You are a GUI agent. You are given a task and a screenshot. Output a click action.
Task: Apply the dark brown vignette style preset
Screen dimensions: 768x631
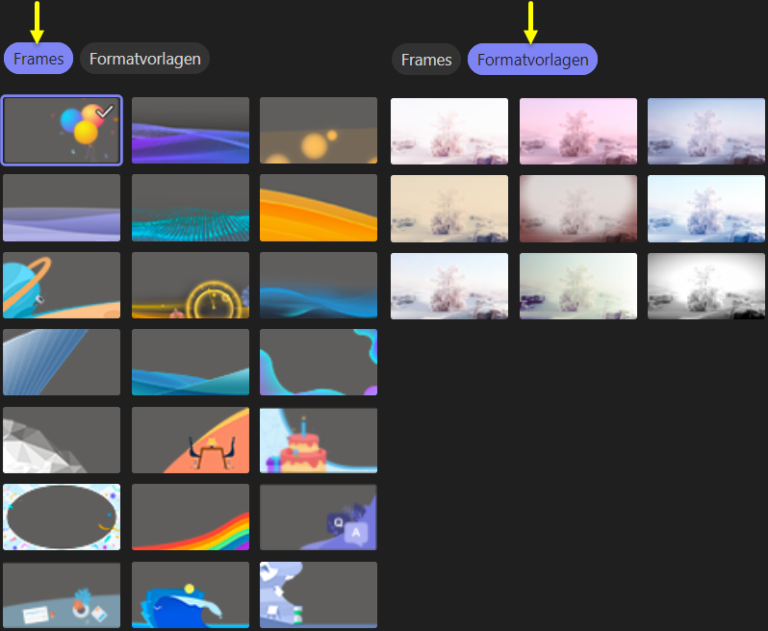pyautogui.click(x=578, y=208)
